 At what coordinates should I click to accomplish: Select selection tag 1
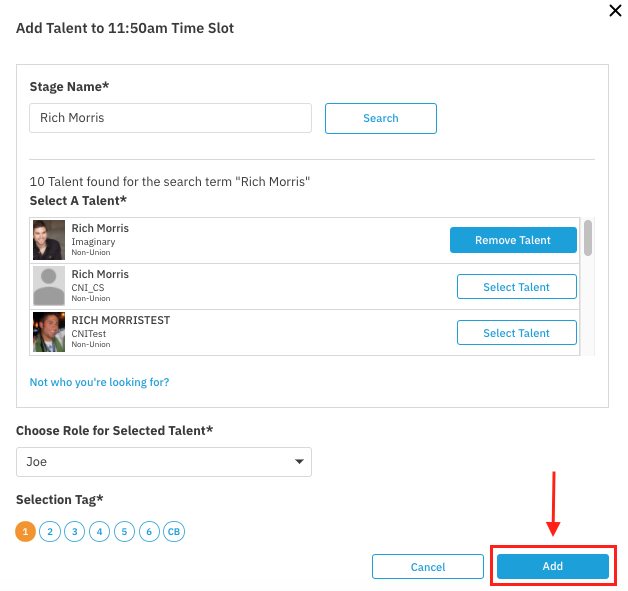[25, 532]
